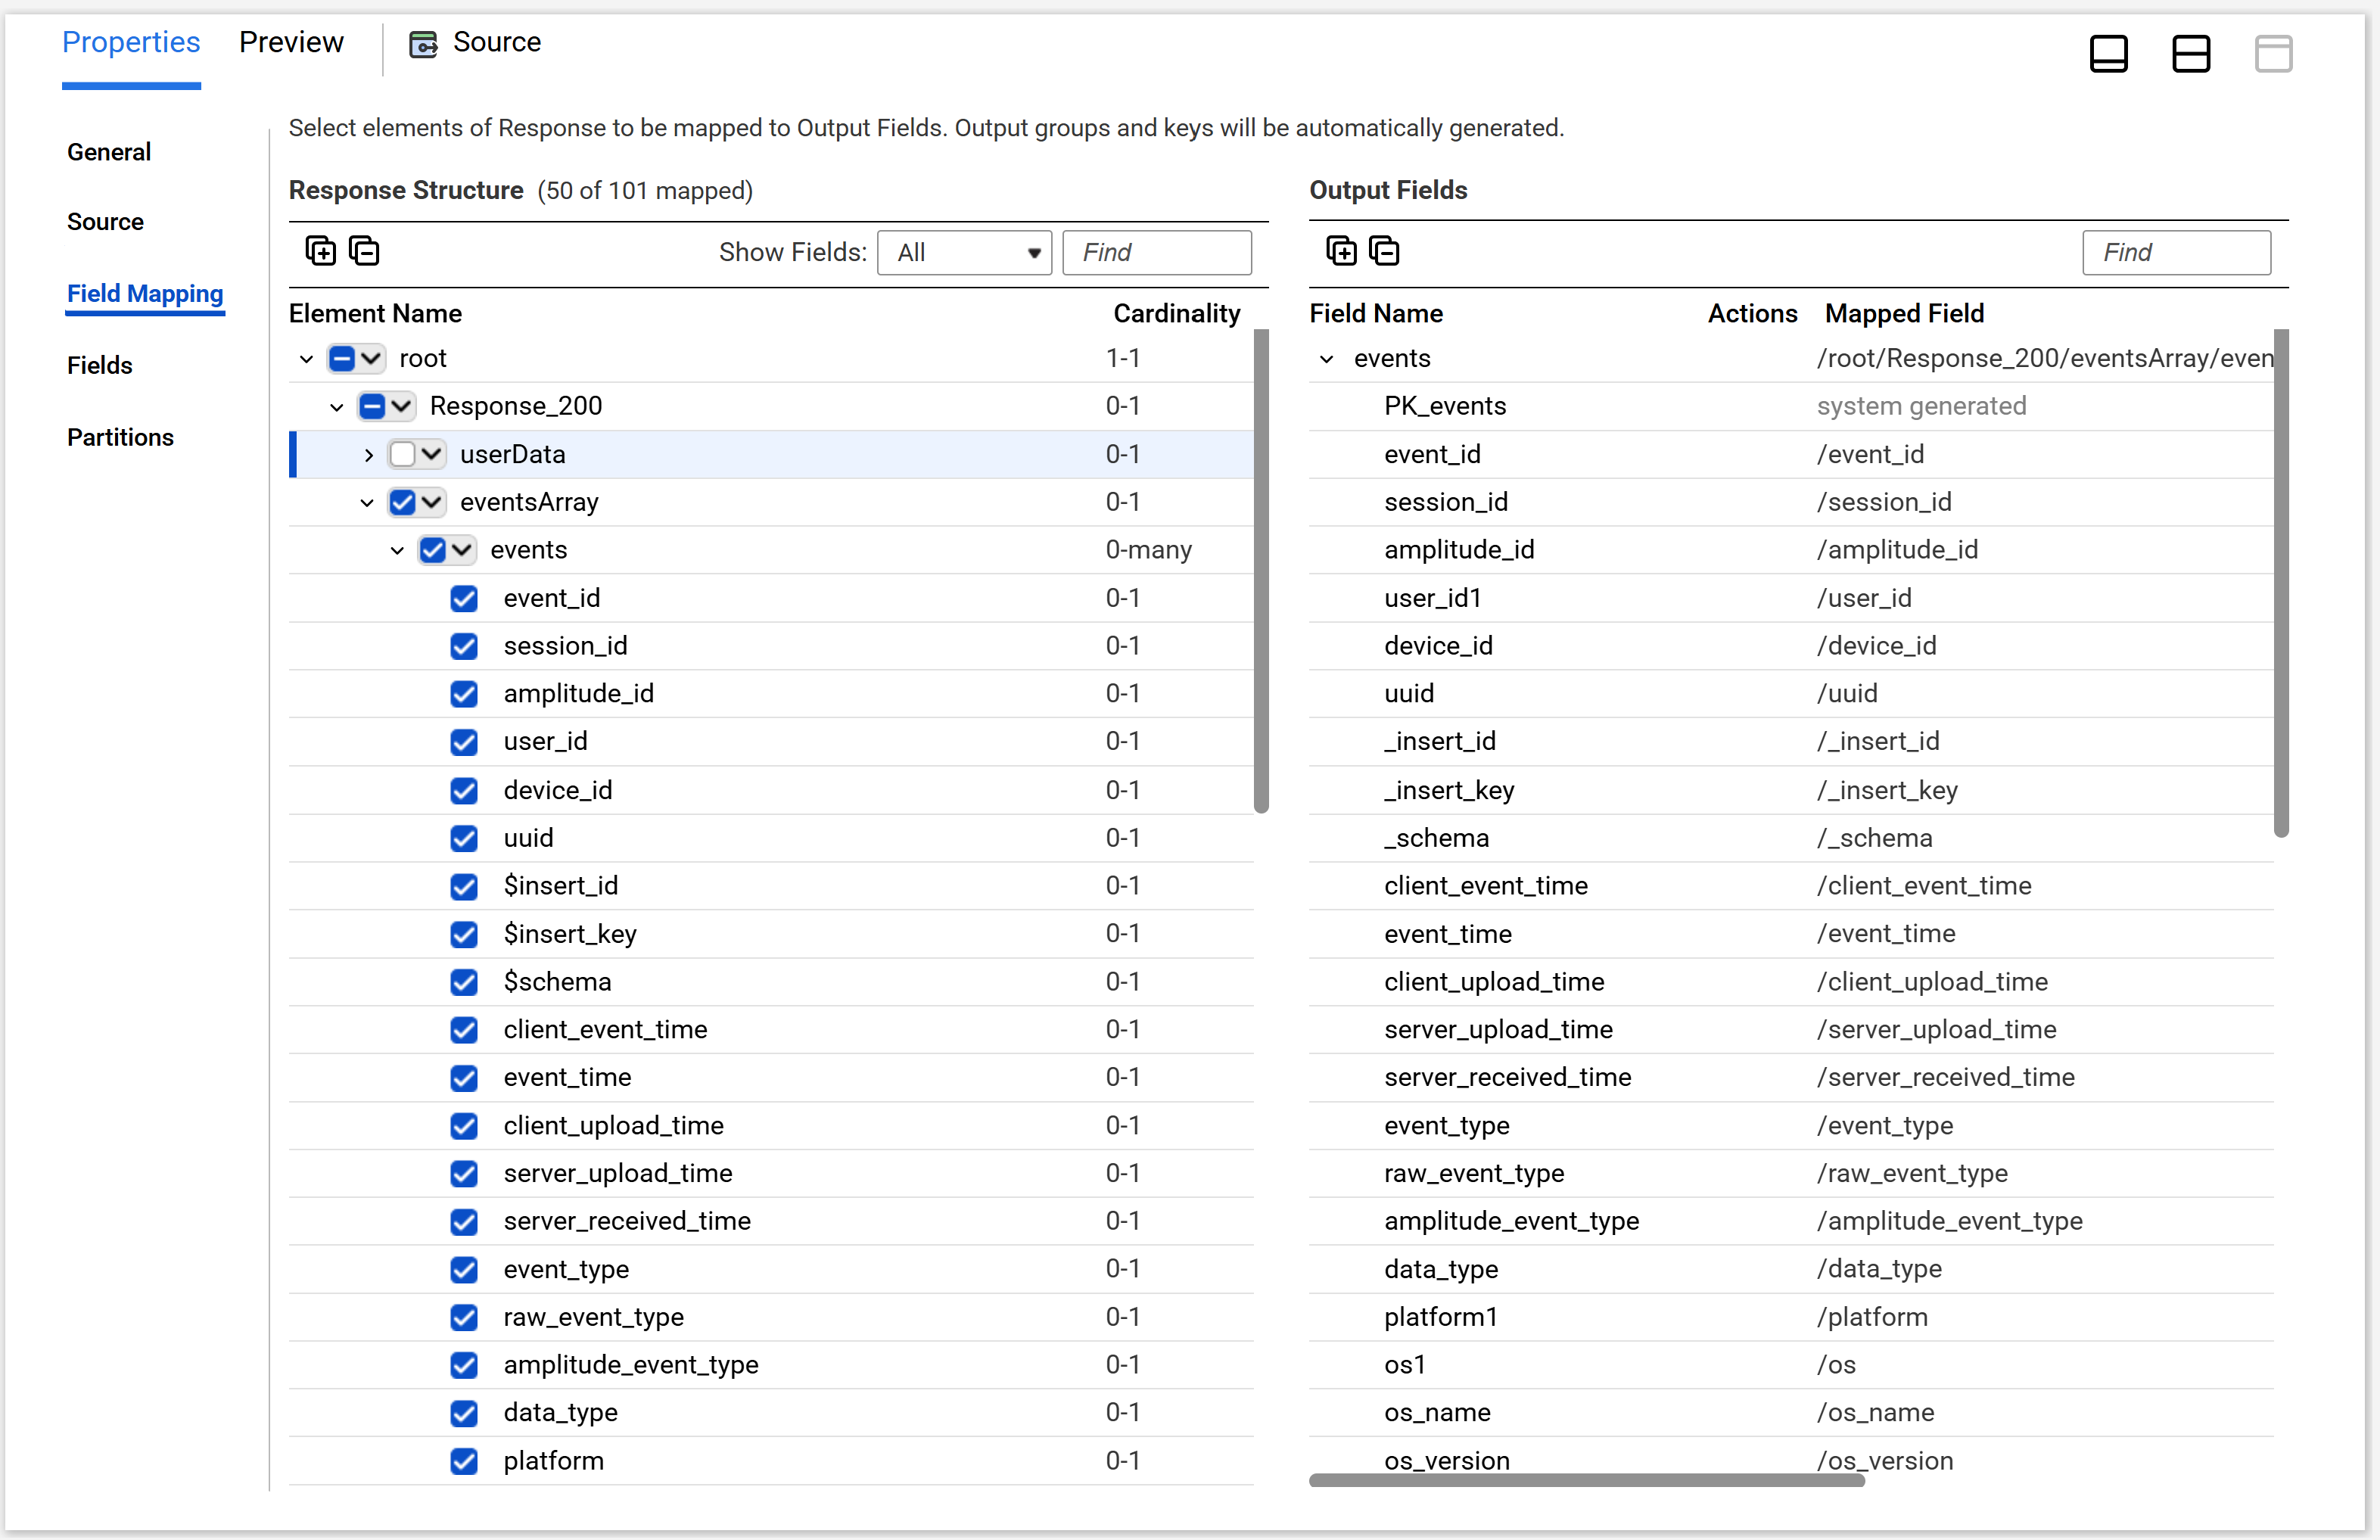Open the Source section in sidebar

[105, 222]
